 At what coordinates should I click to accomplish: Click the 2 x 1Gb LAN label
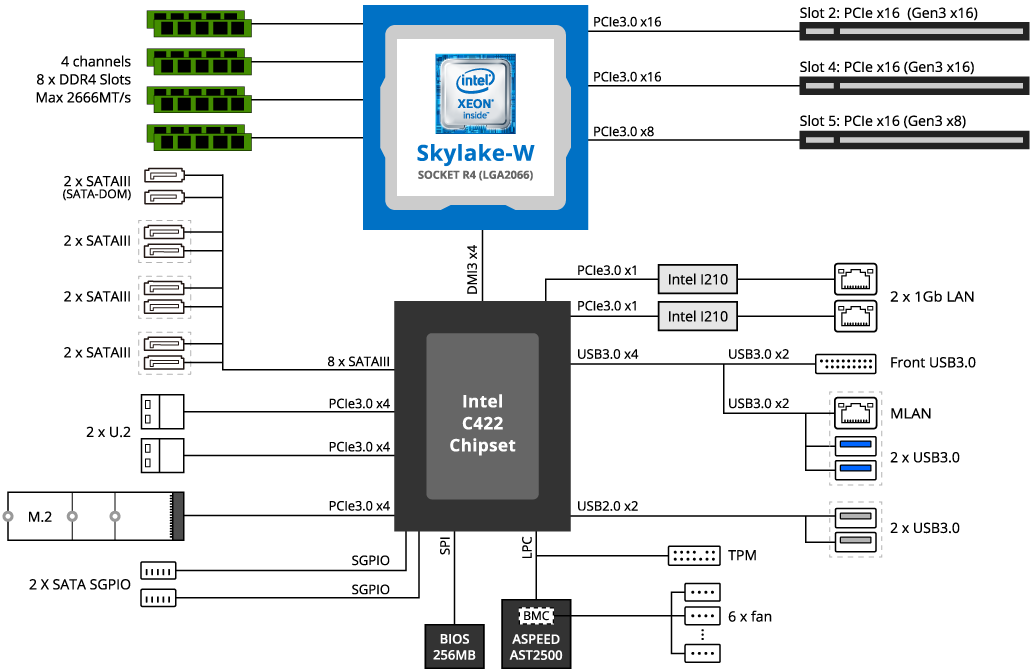932,296
